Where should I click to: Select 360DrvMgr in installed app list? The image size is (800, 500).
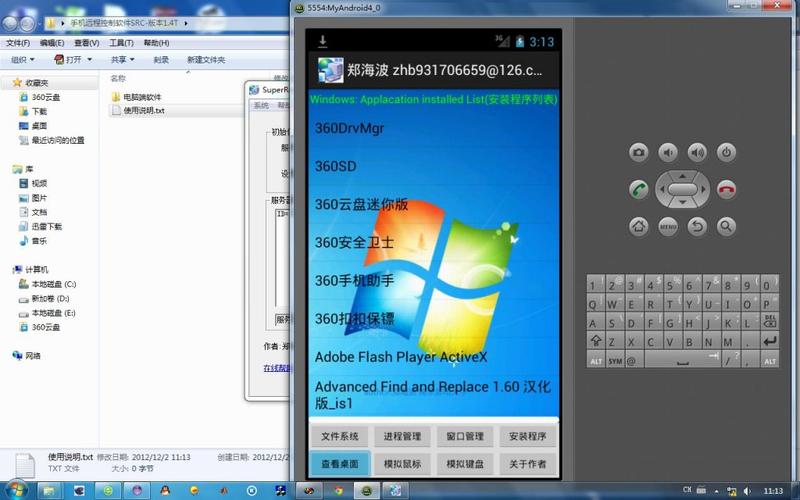point(434,128)
